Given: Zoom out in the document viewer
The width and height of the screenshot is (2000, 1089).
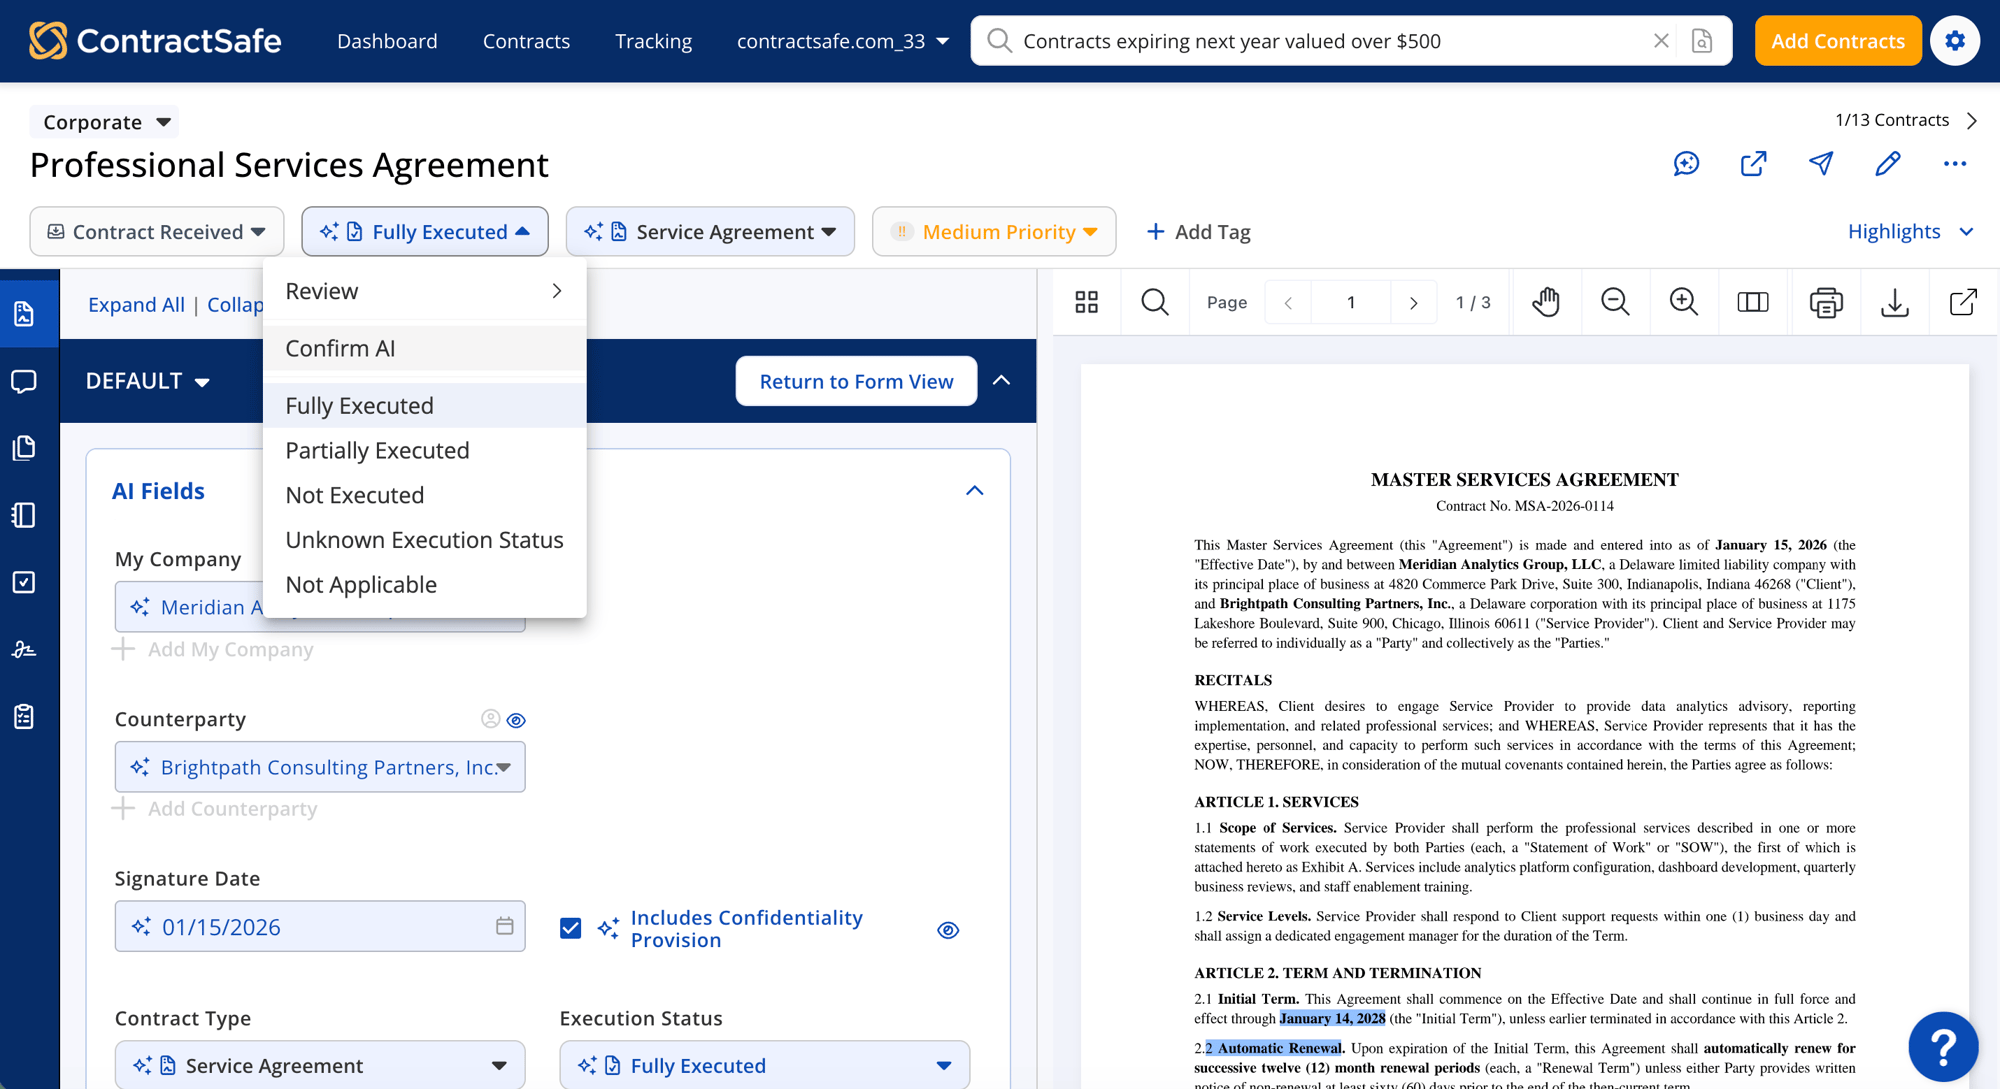Looking at the screenshot, I should [1615, 302].
